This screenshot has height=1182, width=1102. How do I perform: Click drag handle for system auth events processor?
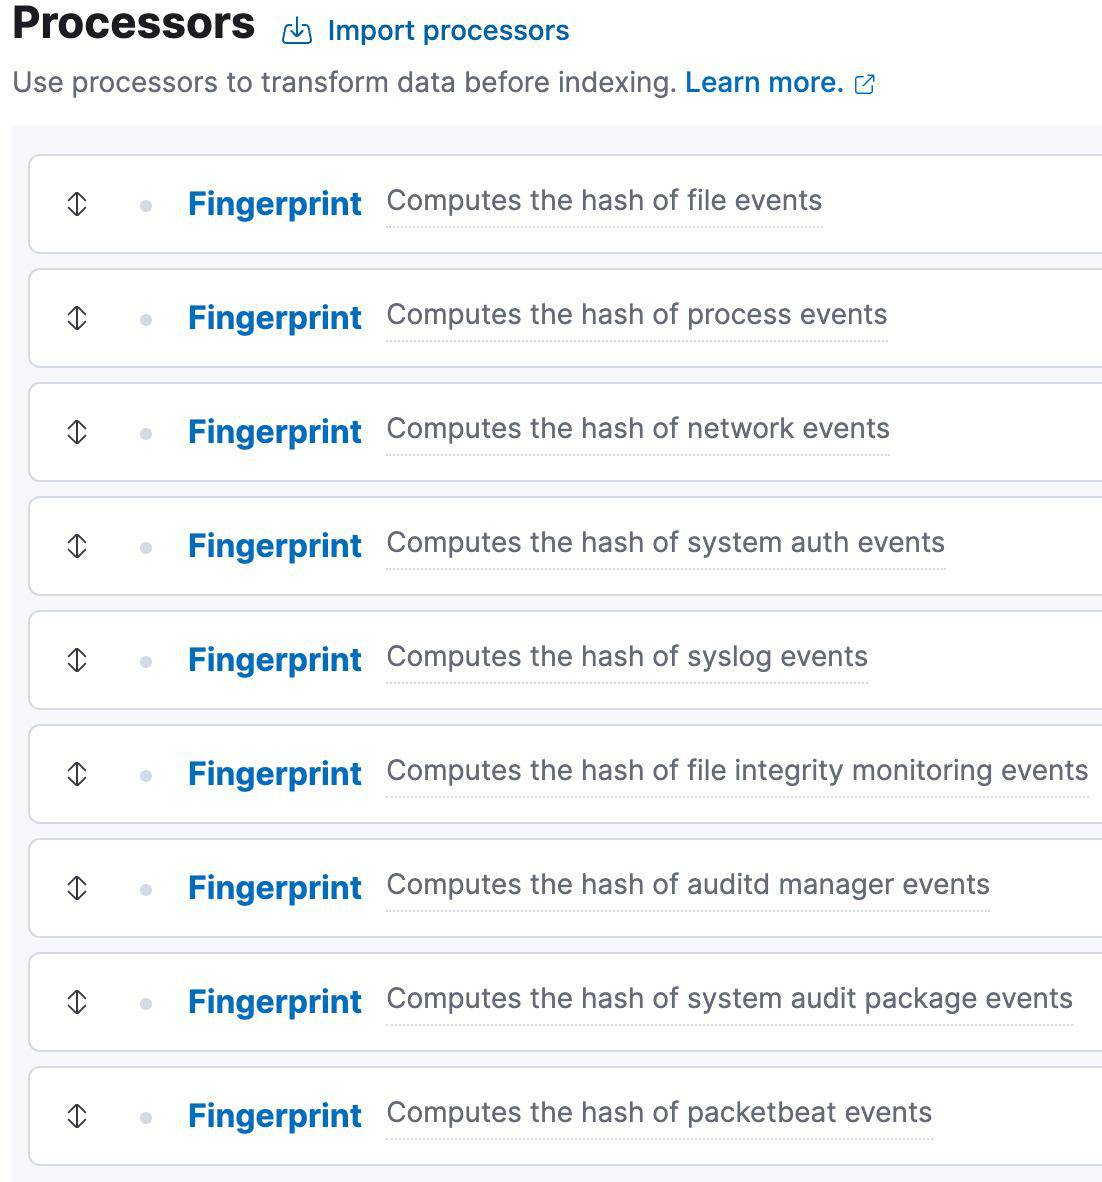[77, 546]
